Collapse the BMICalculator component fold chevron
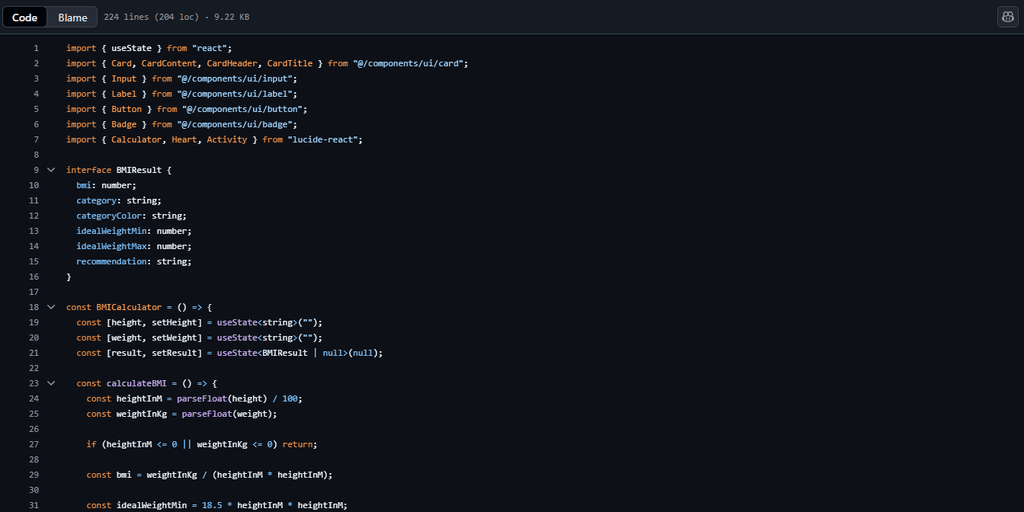 point(51,307)
